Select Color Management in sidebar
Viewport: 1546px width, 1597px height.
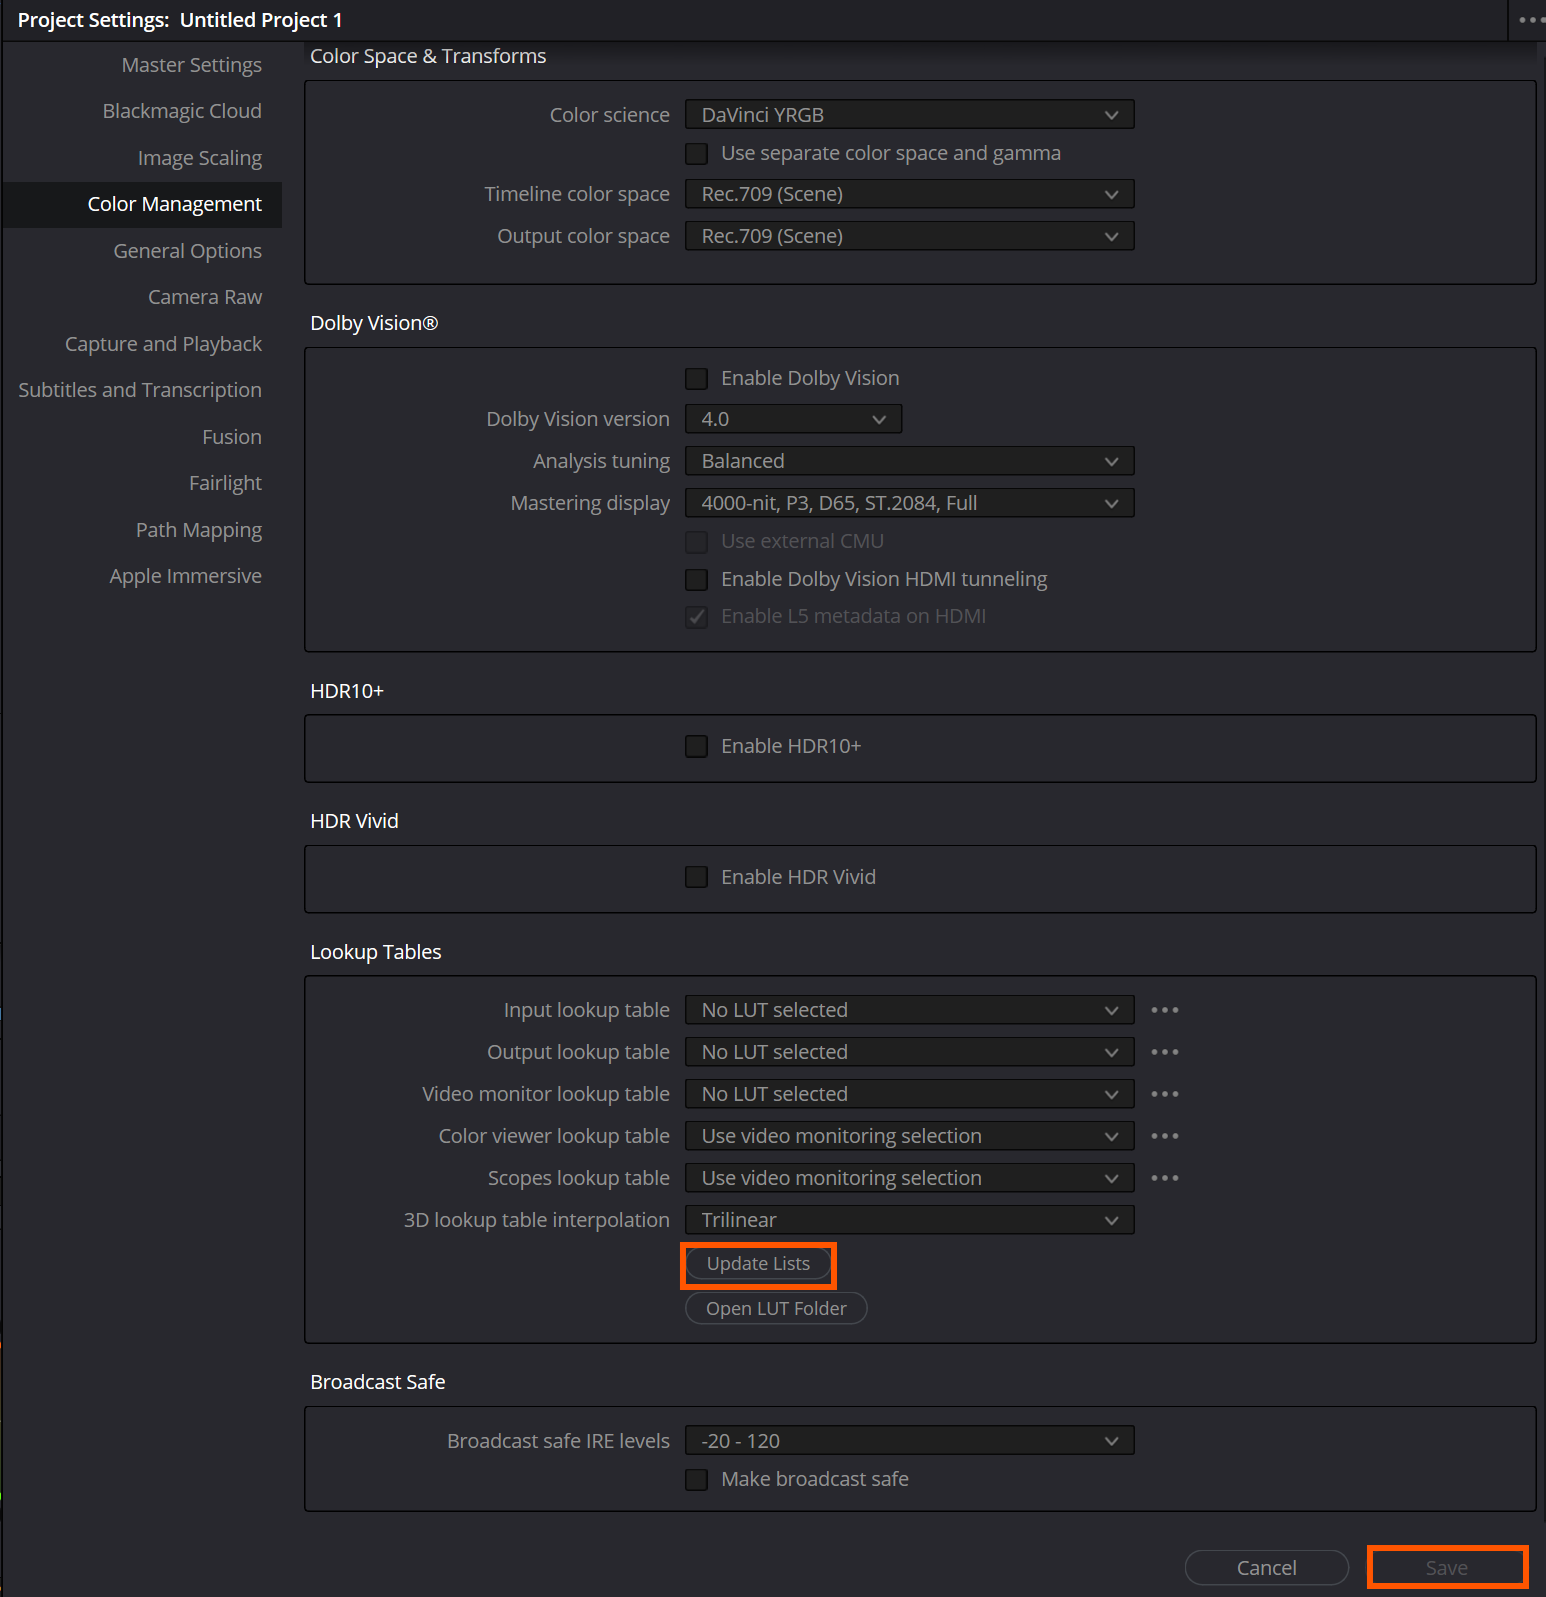click(142, 204)
